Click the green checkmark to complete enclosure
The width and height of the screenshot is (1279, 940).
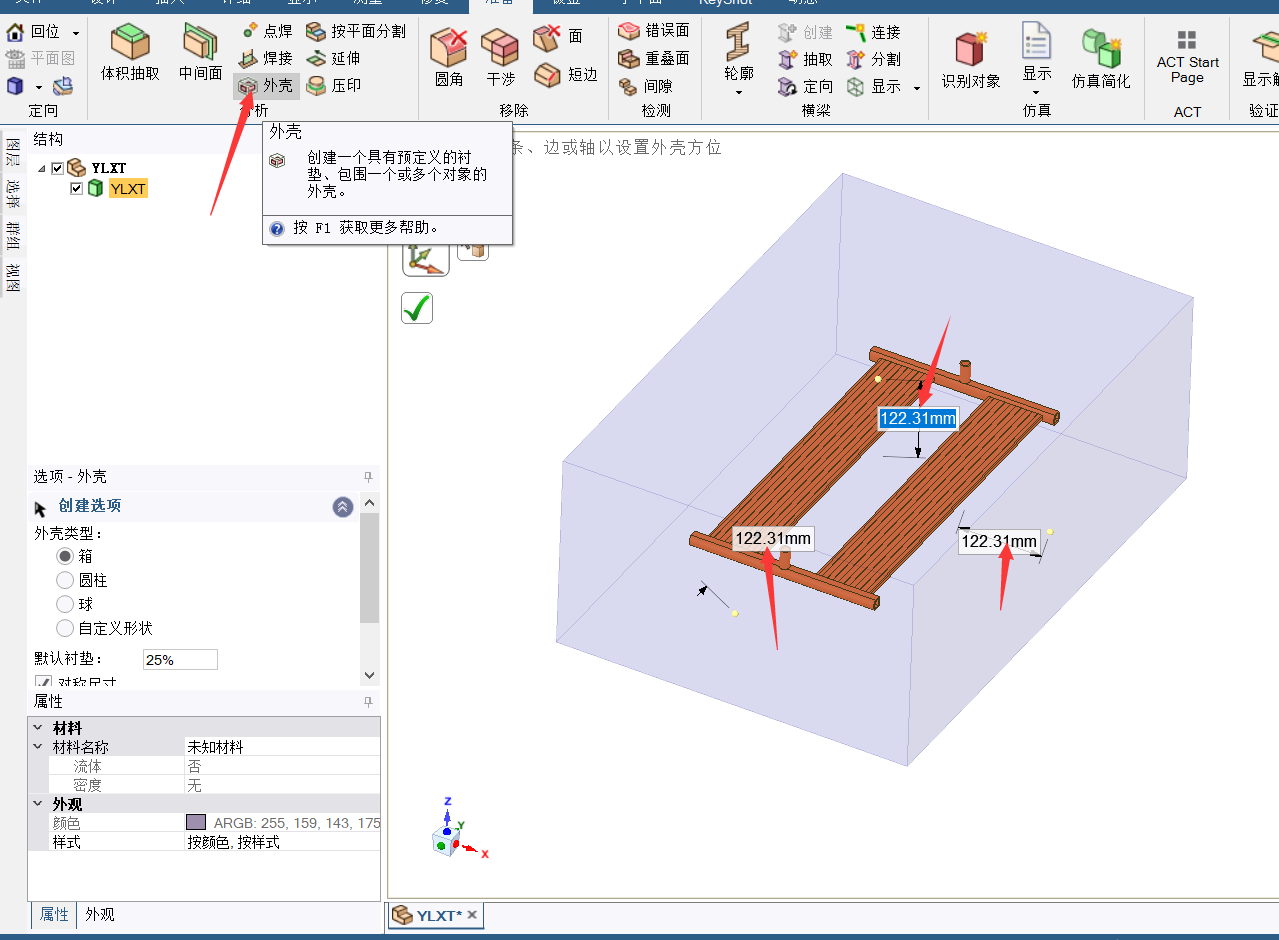416,308
